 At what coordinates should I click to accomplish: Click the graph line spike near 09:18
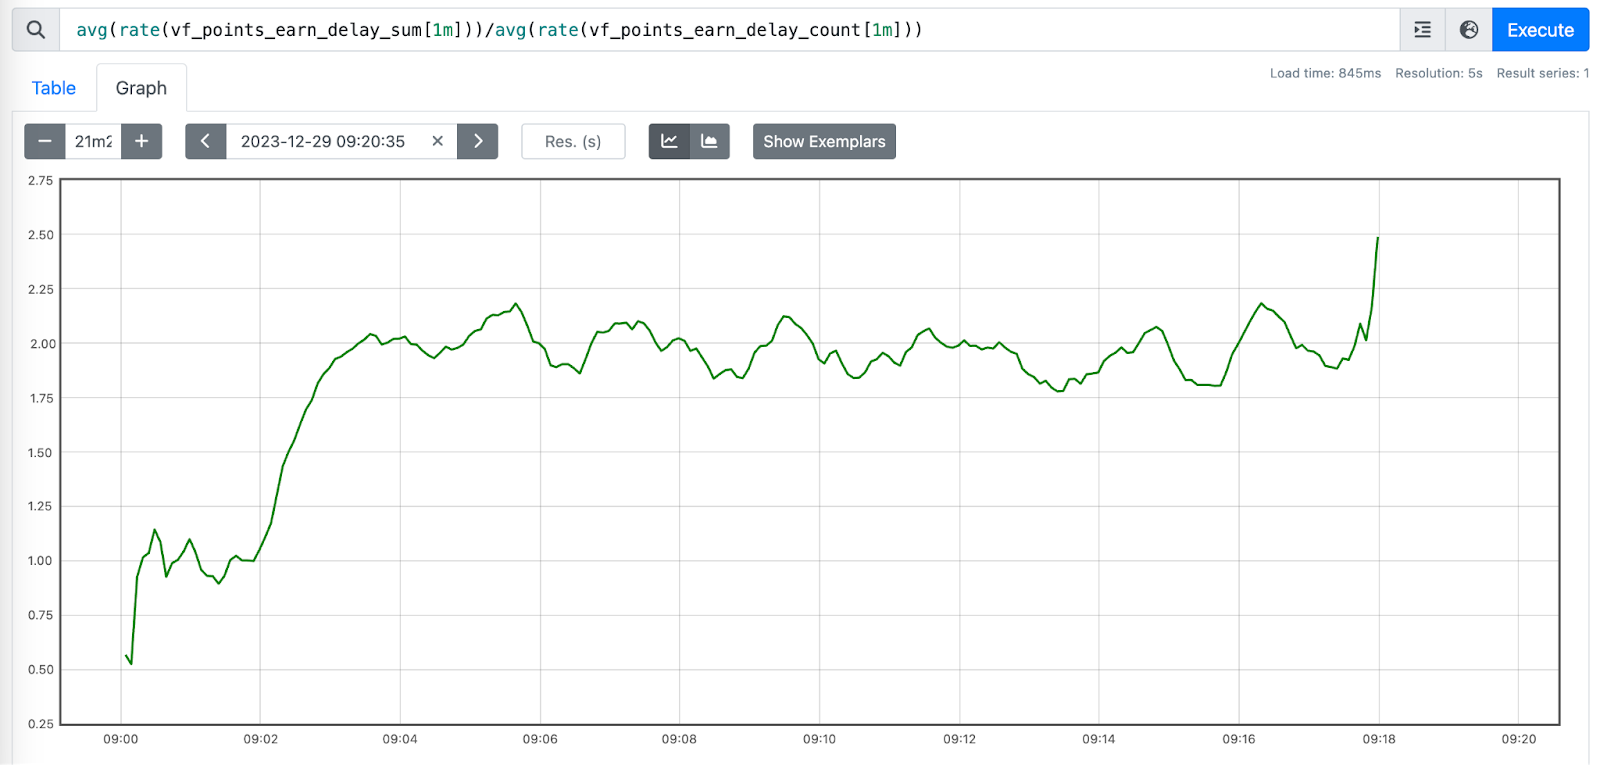[x=1377, y=239]
